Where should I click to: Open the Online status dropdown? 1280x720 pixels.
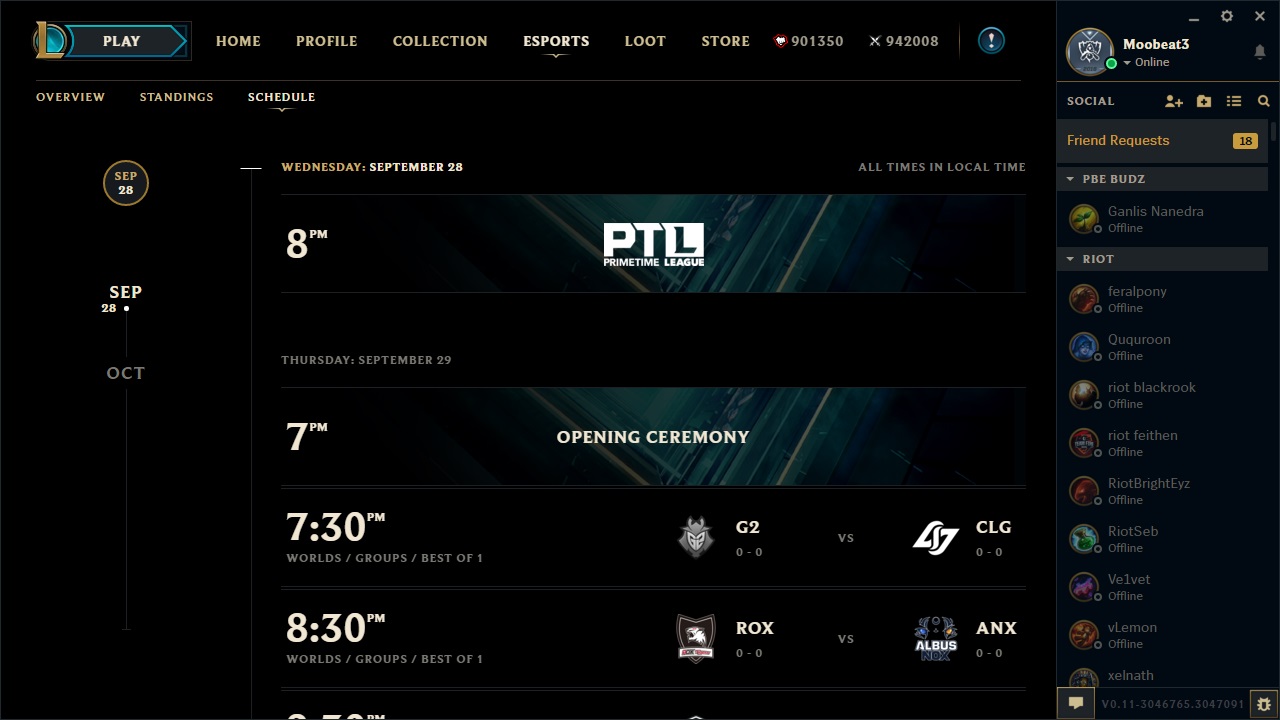pyautogui.click(x=1146, y=62)
